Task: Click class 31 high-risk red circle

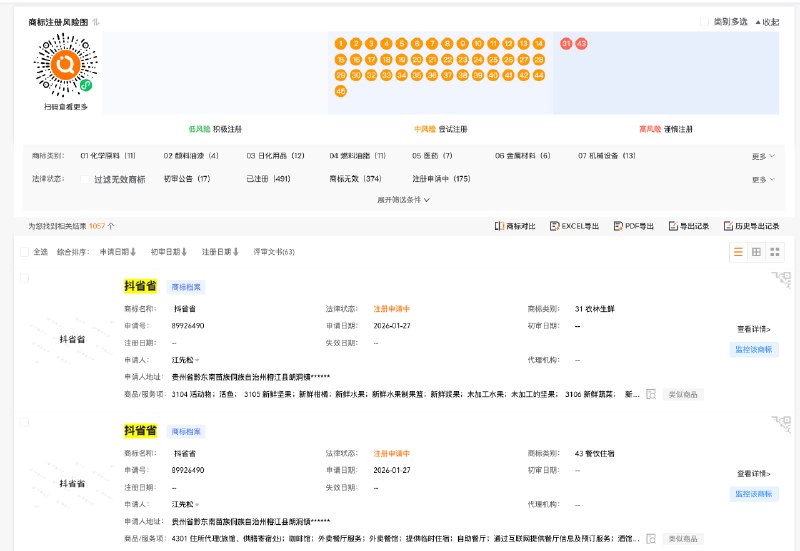Action: (566, 44)
